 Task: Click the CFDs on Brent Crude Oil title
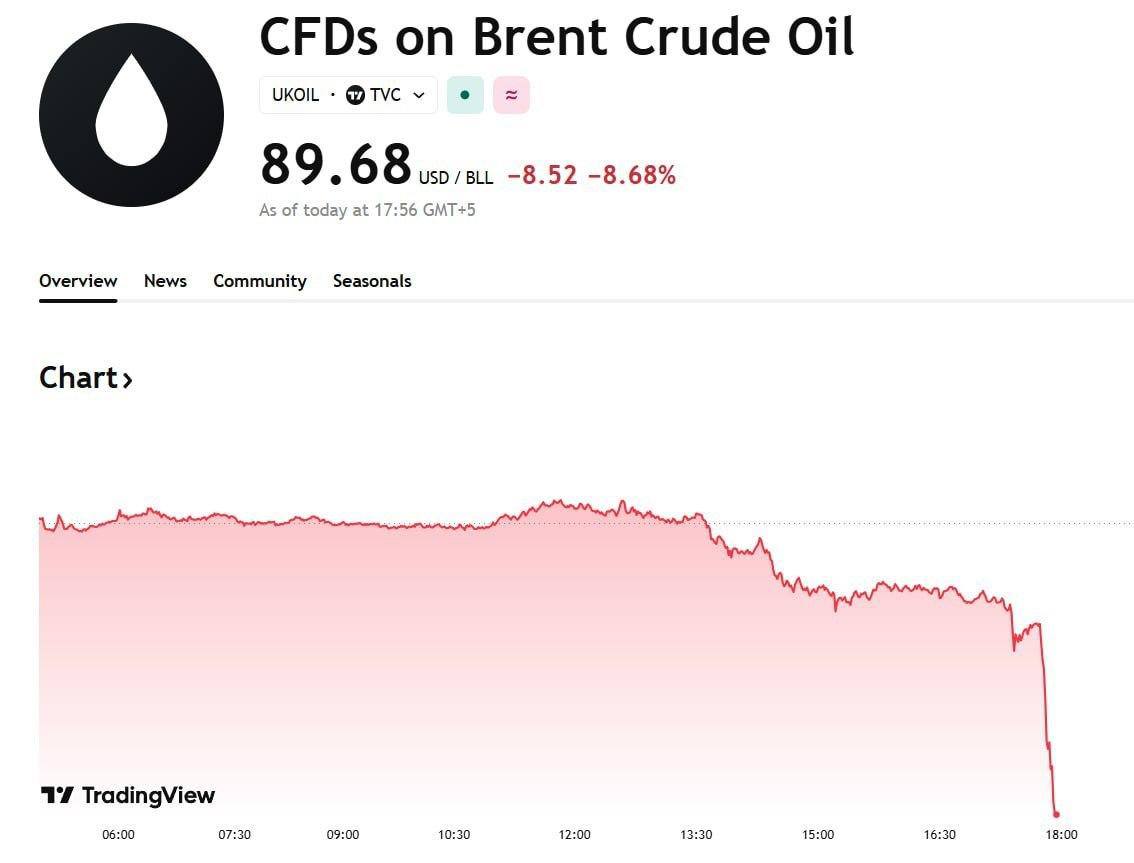point(556,37)
